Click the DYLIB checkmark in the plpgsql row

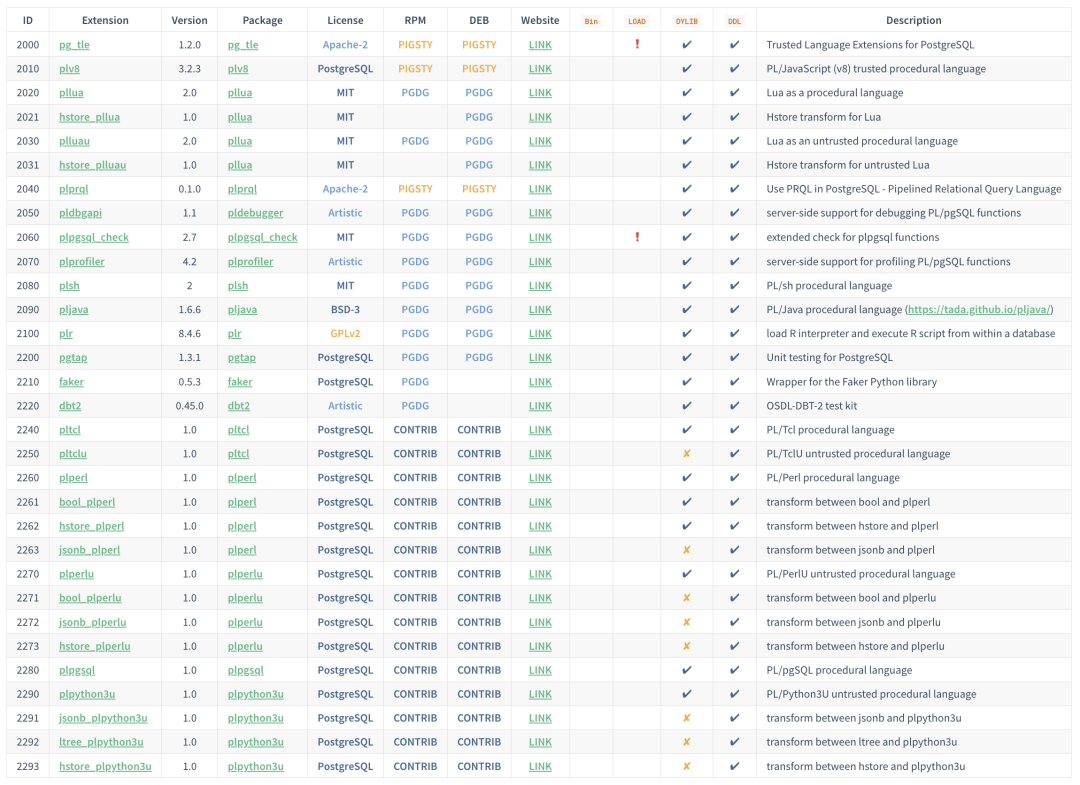click(687, 670)
